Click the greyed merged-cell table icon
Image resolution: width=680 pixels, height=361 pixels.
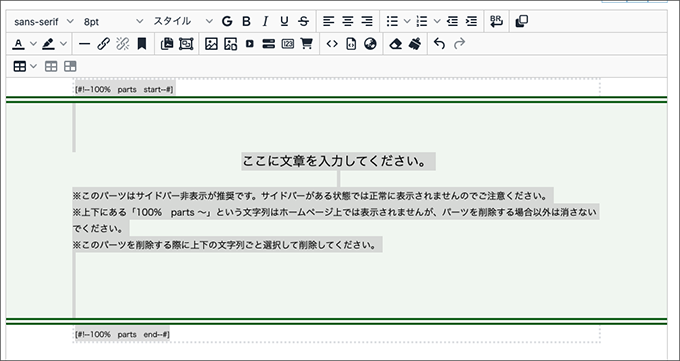[x=70, y=66]
